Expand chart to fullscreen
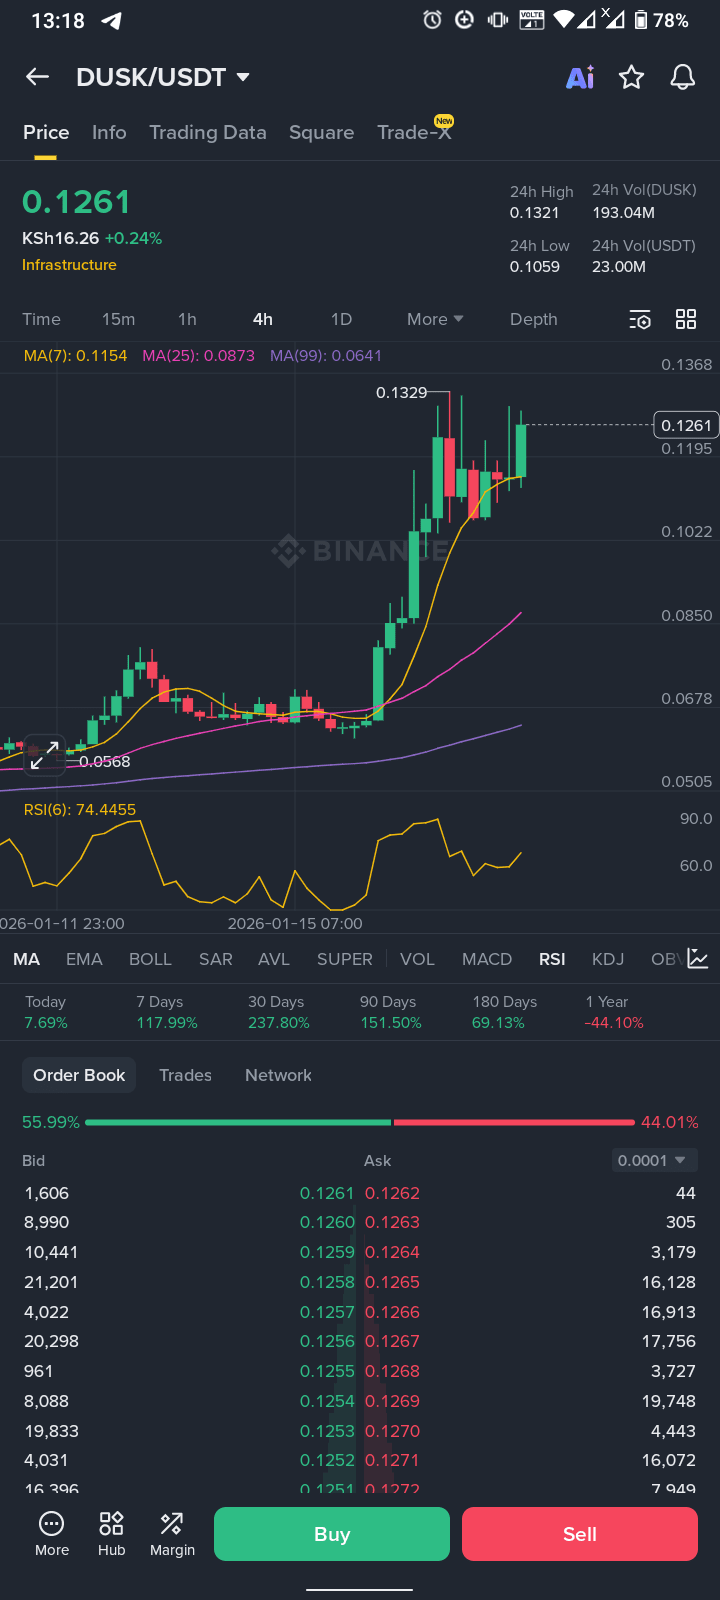Screen dimensions: 720x1600 click(x=43, y=757)
